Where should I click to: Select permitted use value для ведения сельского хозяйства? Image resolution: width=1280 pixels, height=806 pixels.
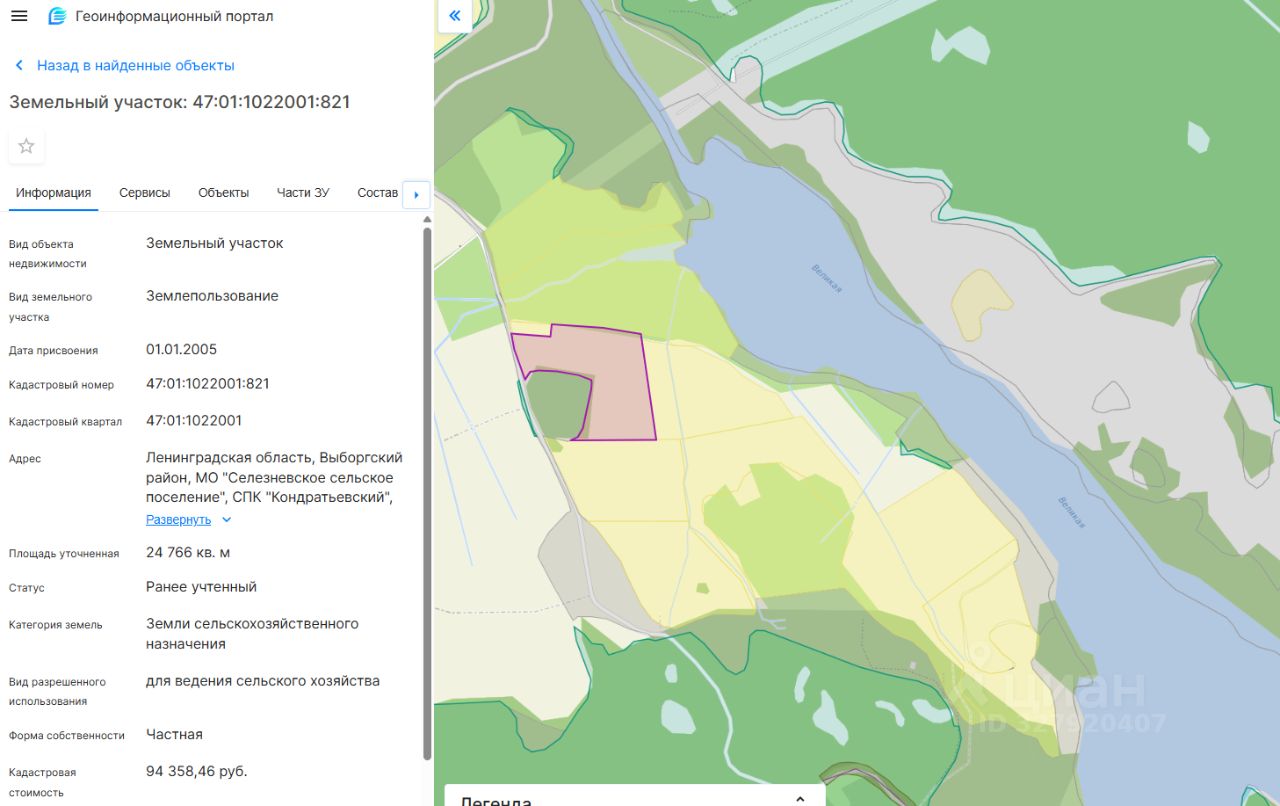click(x=263, y=682)
